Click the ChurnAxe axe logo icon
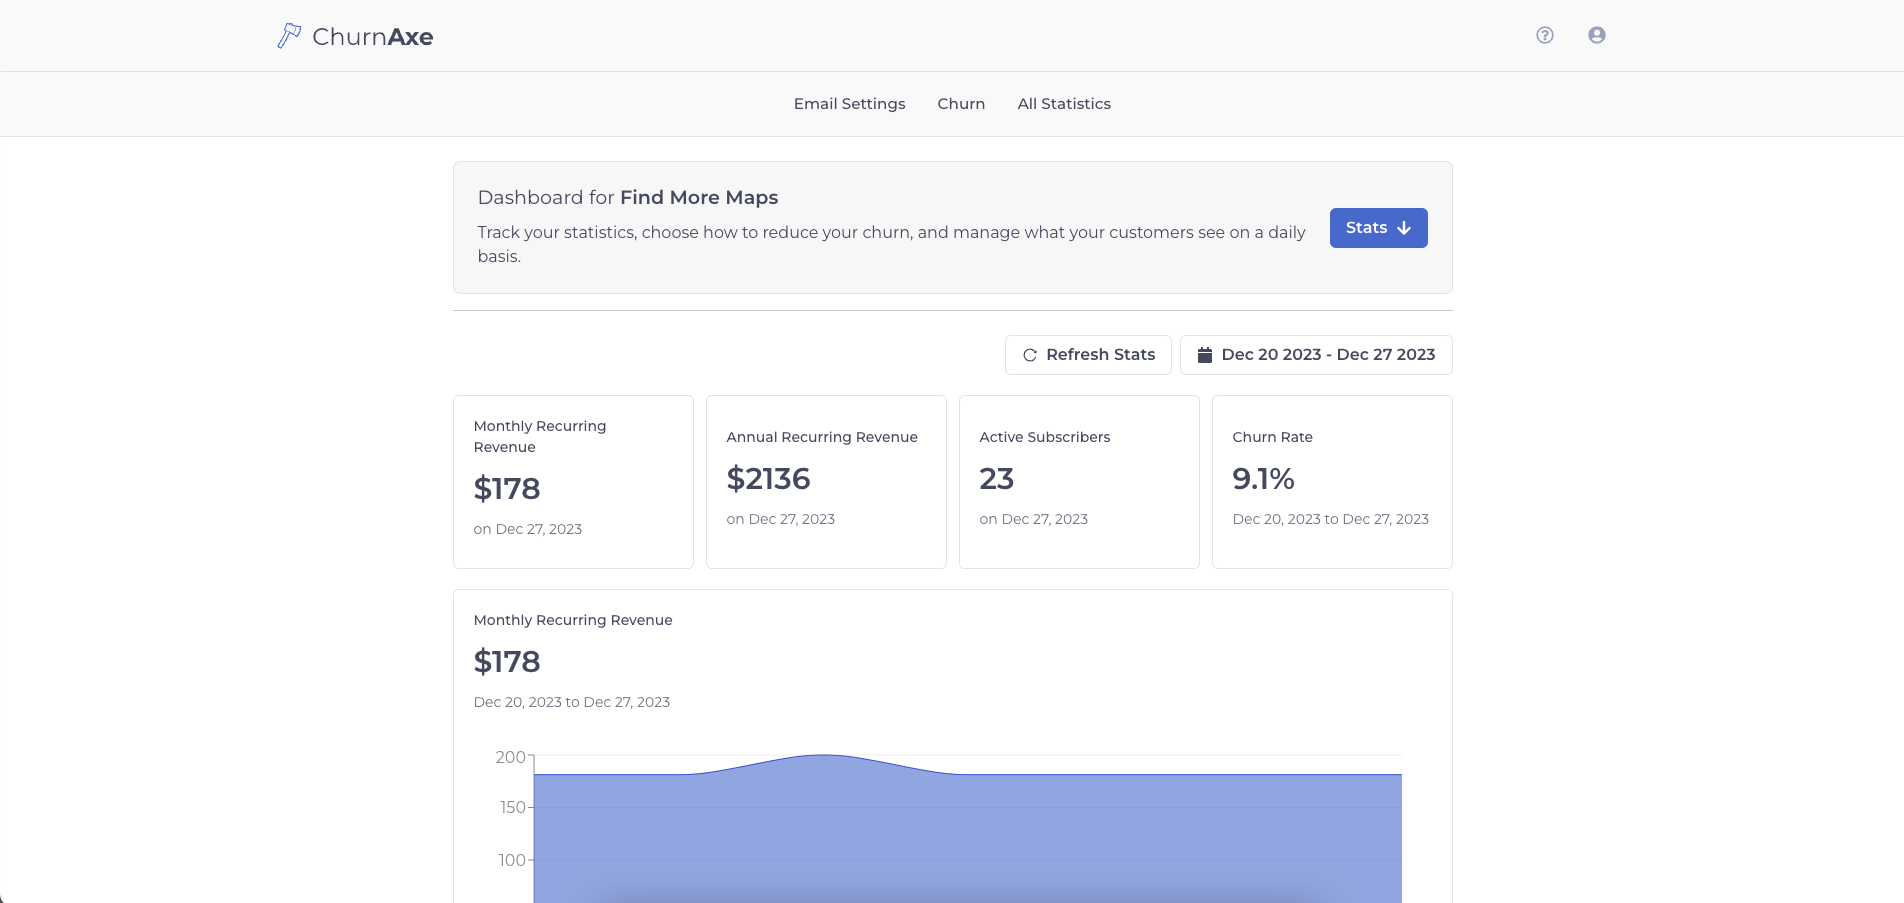Viewport: 1904px width, 903px height. coord(289,36)
